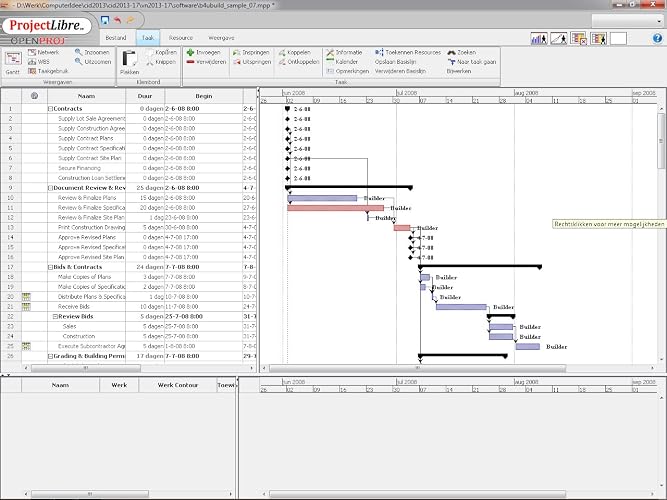Click Inspringen indent button
Screen dimensions: 667x500
click(251, 52)
